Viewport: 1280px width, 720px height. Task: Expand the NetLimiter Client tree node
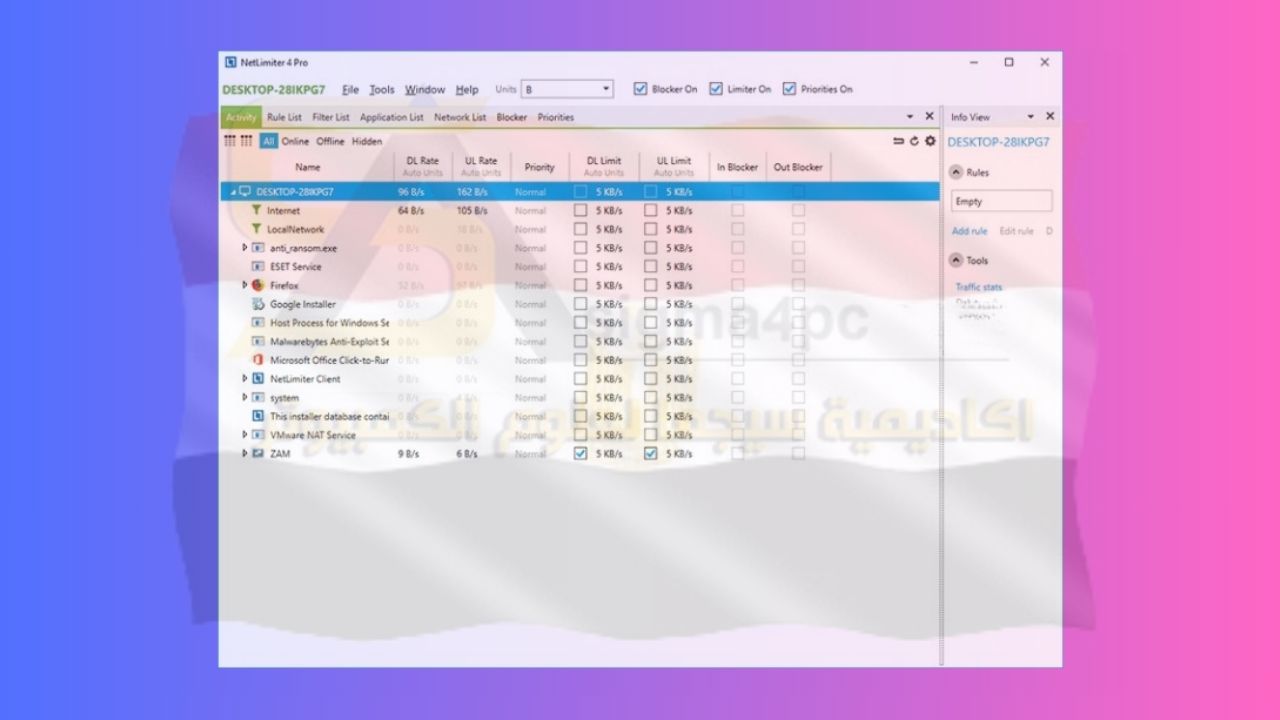pos(244,379)
